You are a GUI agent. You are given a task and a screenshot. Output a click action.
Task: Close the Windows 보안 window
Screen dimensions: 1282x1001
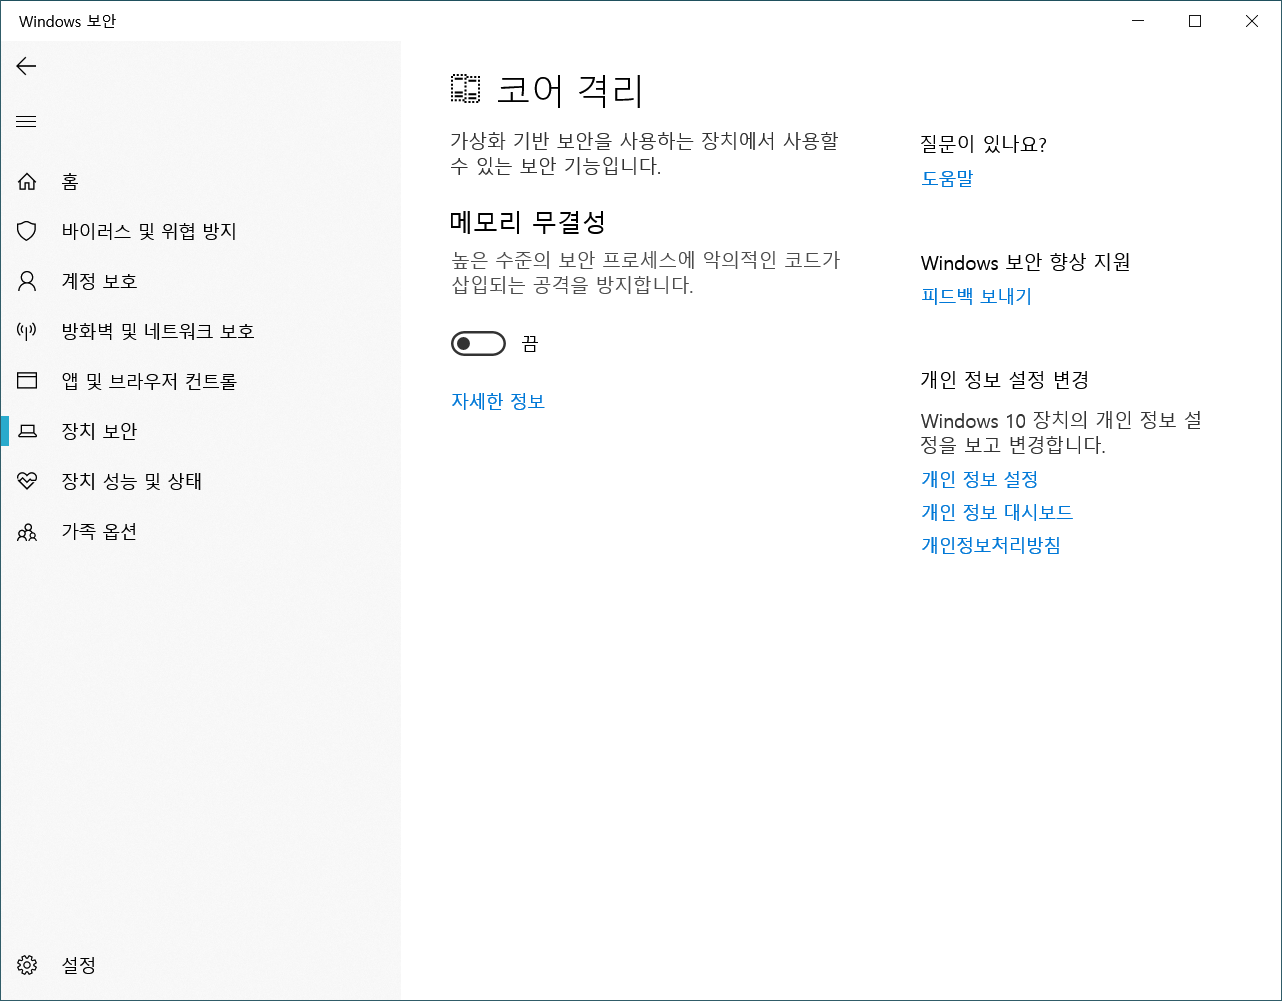tap(1252, 21)
